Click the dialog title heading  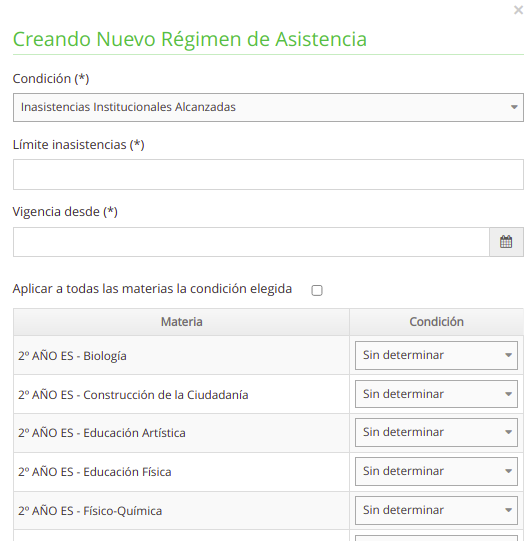click(x=190, y=39)
